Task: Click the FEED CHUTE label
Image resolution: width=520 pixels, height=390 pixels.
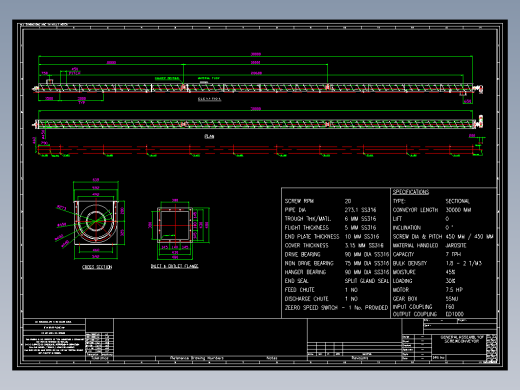Action: click(x=299, y=290)
